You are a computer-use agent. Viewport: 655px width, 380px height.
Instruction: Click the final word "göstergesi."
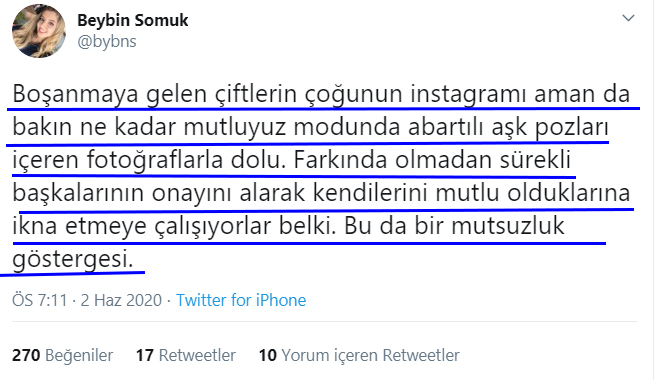click(x=73, y=259)
